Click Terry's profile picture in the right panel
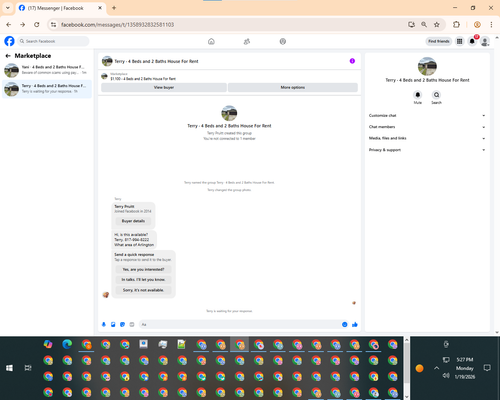This screenshot has height=400, width=500. coord(427,66)
